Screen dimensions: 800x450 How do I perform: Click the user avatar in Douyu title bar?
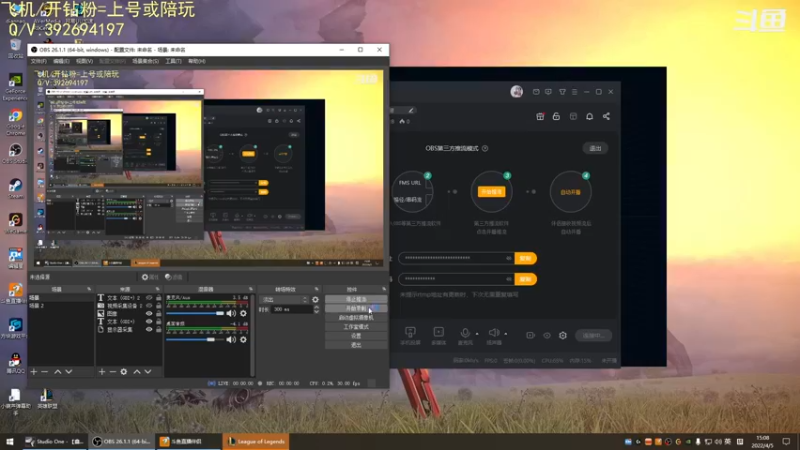coord(516,92)
